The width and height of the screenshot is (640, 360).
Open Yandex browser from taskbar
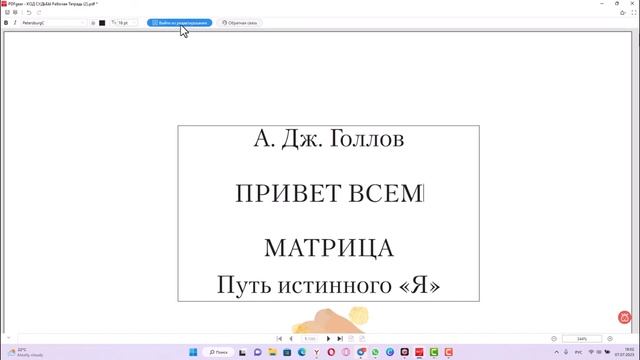[x=316, y=352]
